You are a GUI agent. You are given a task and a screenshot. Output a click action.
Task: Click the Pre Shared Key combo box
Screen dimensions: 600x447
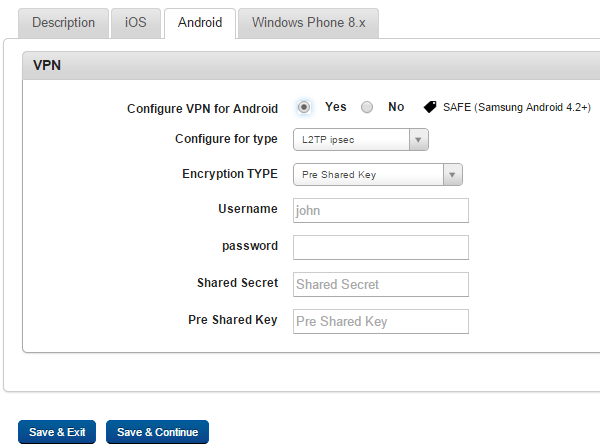point(378,175)
